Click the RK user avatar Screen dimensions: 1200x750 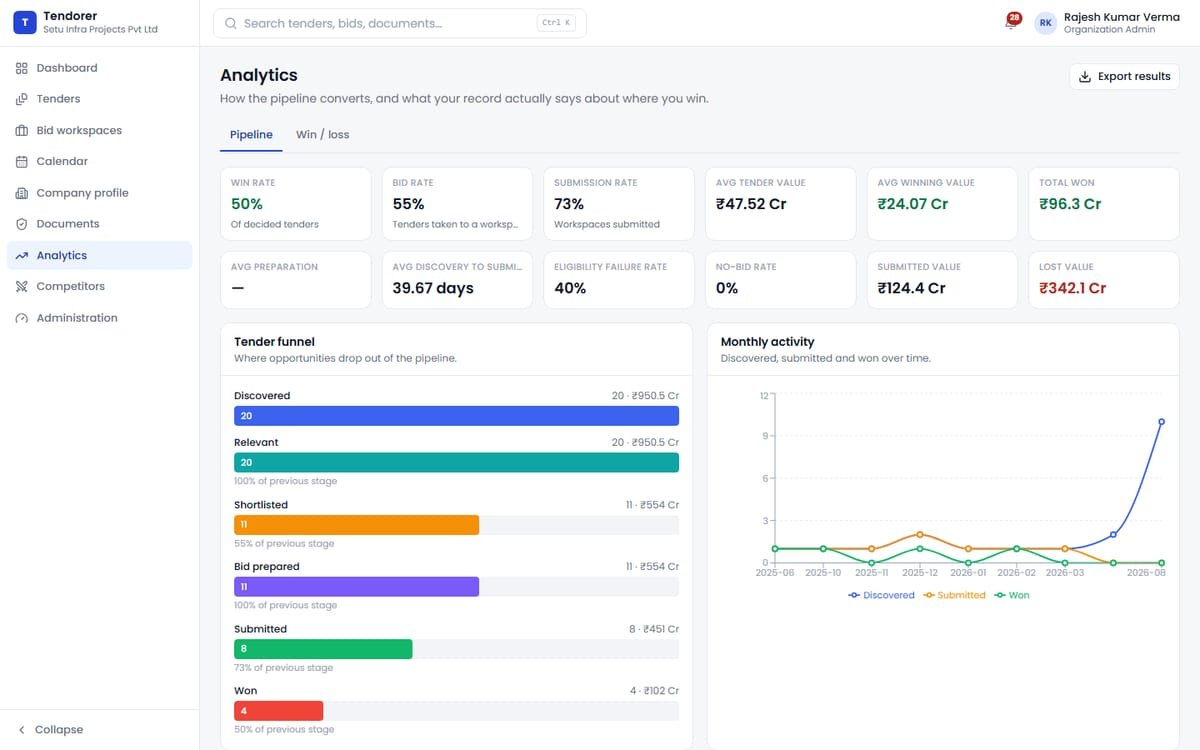[x=1045, y=23]
